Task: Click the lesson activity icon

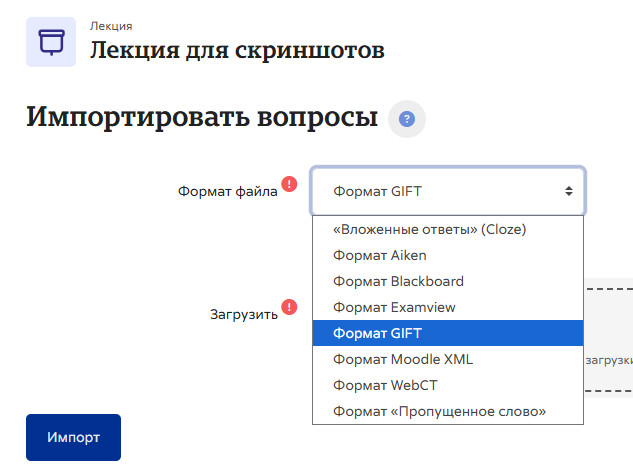Action: 50,42
